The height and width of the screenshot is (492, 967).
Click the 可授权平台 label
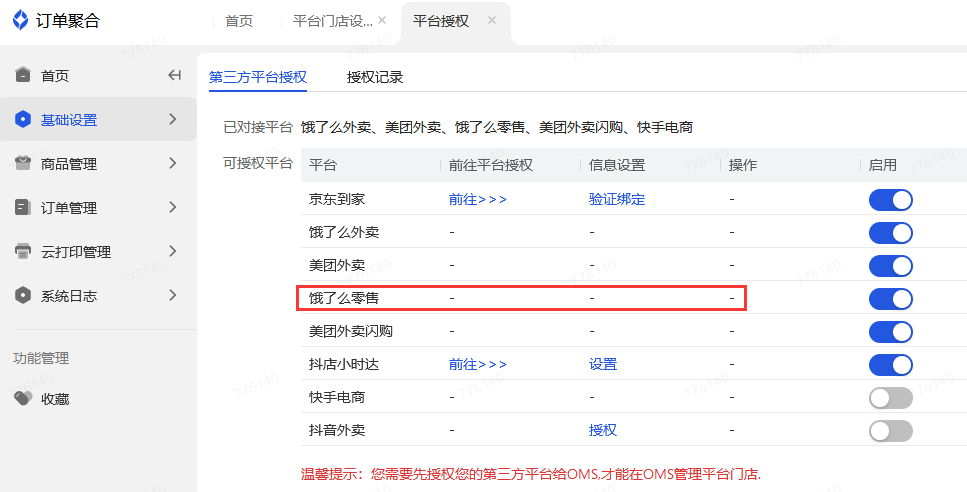tap(258, 163)
